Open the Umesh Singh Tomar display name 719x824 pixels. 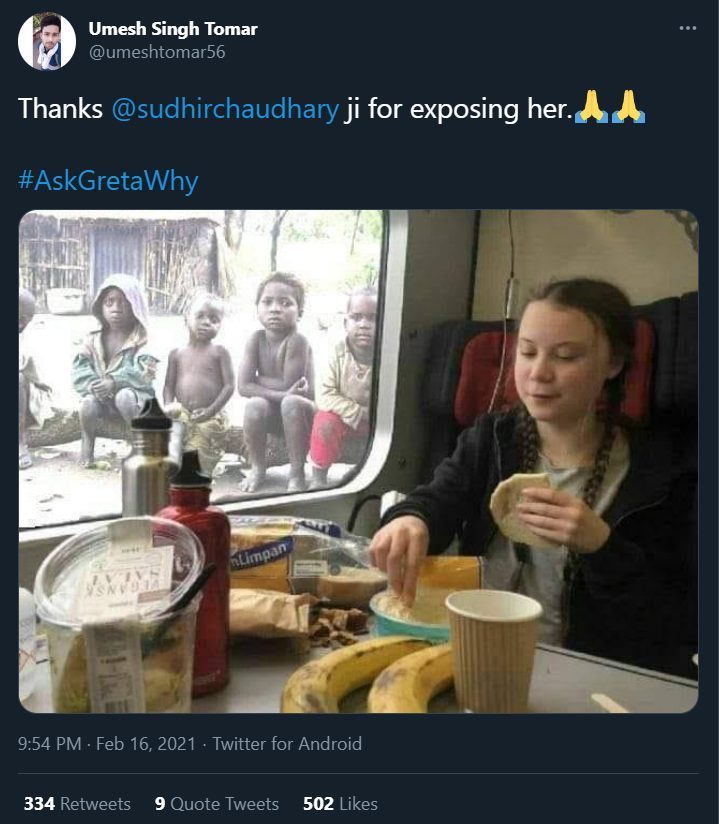(x=173, y=29)
